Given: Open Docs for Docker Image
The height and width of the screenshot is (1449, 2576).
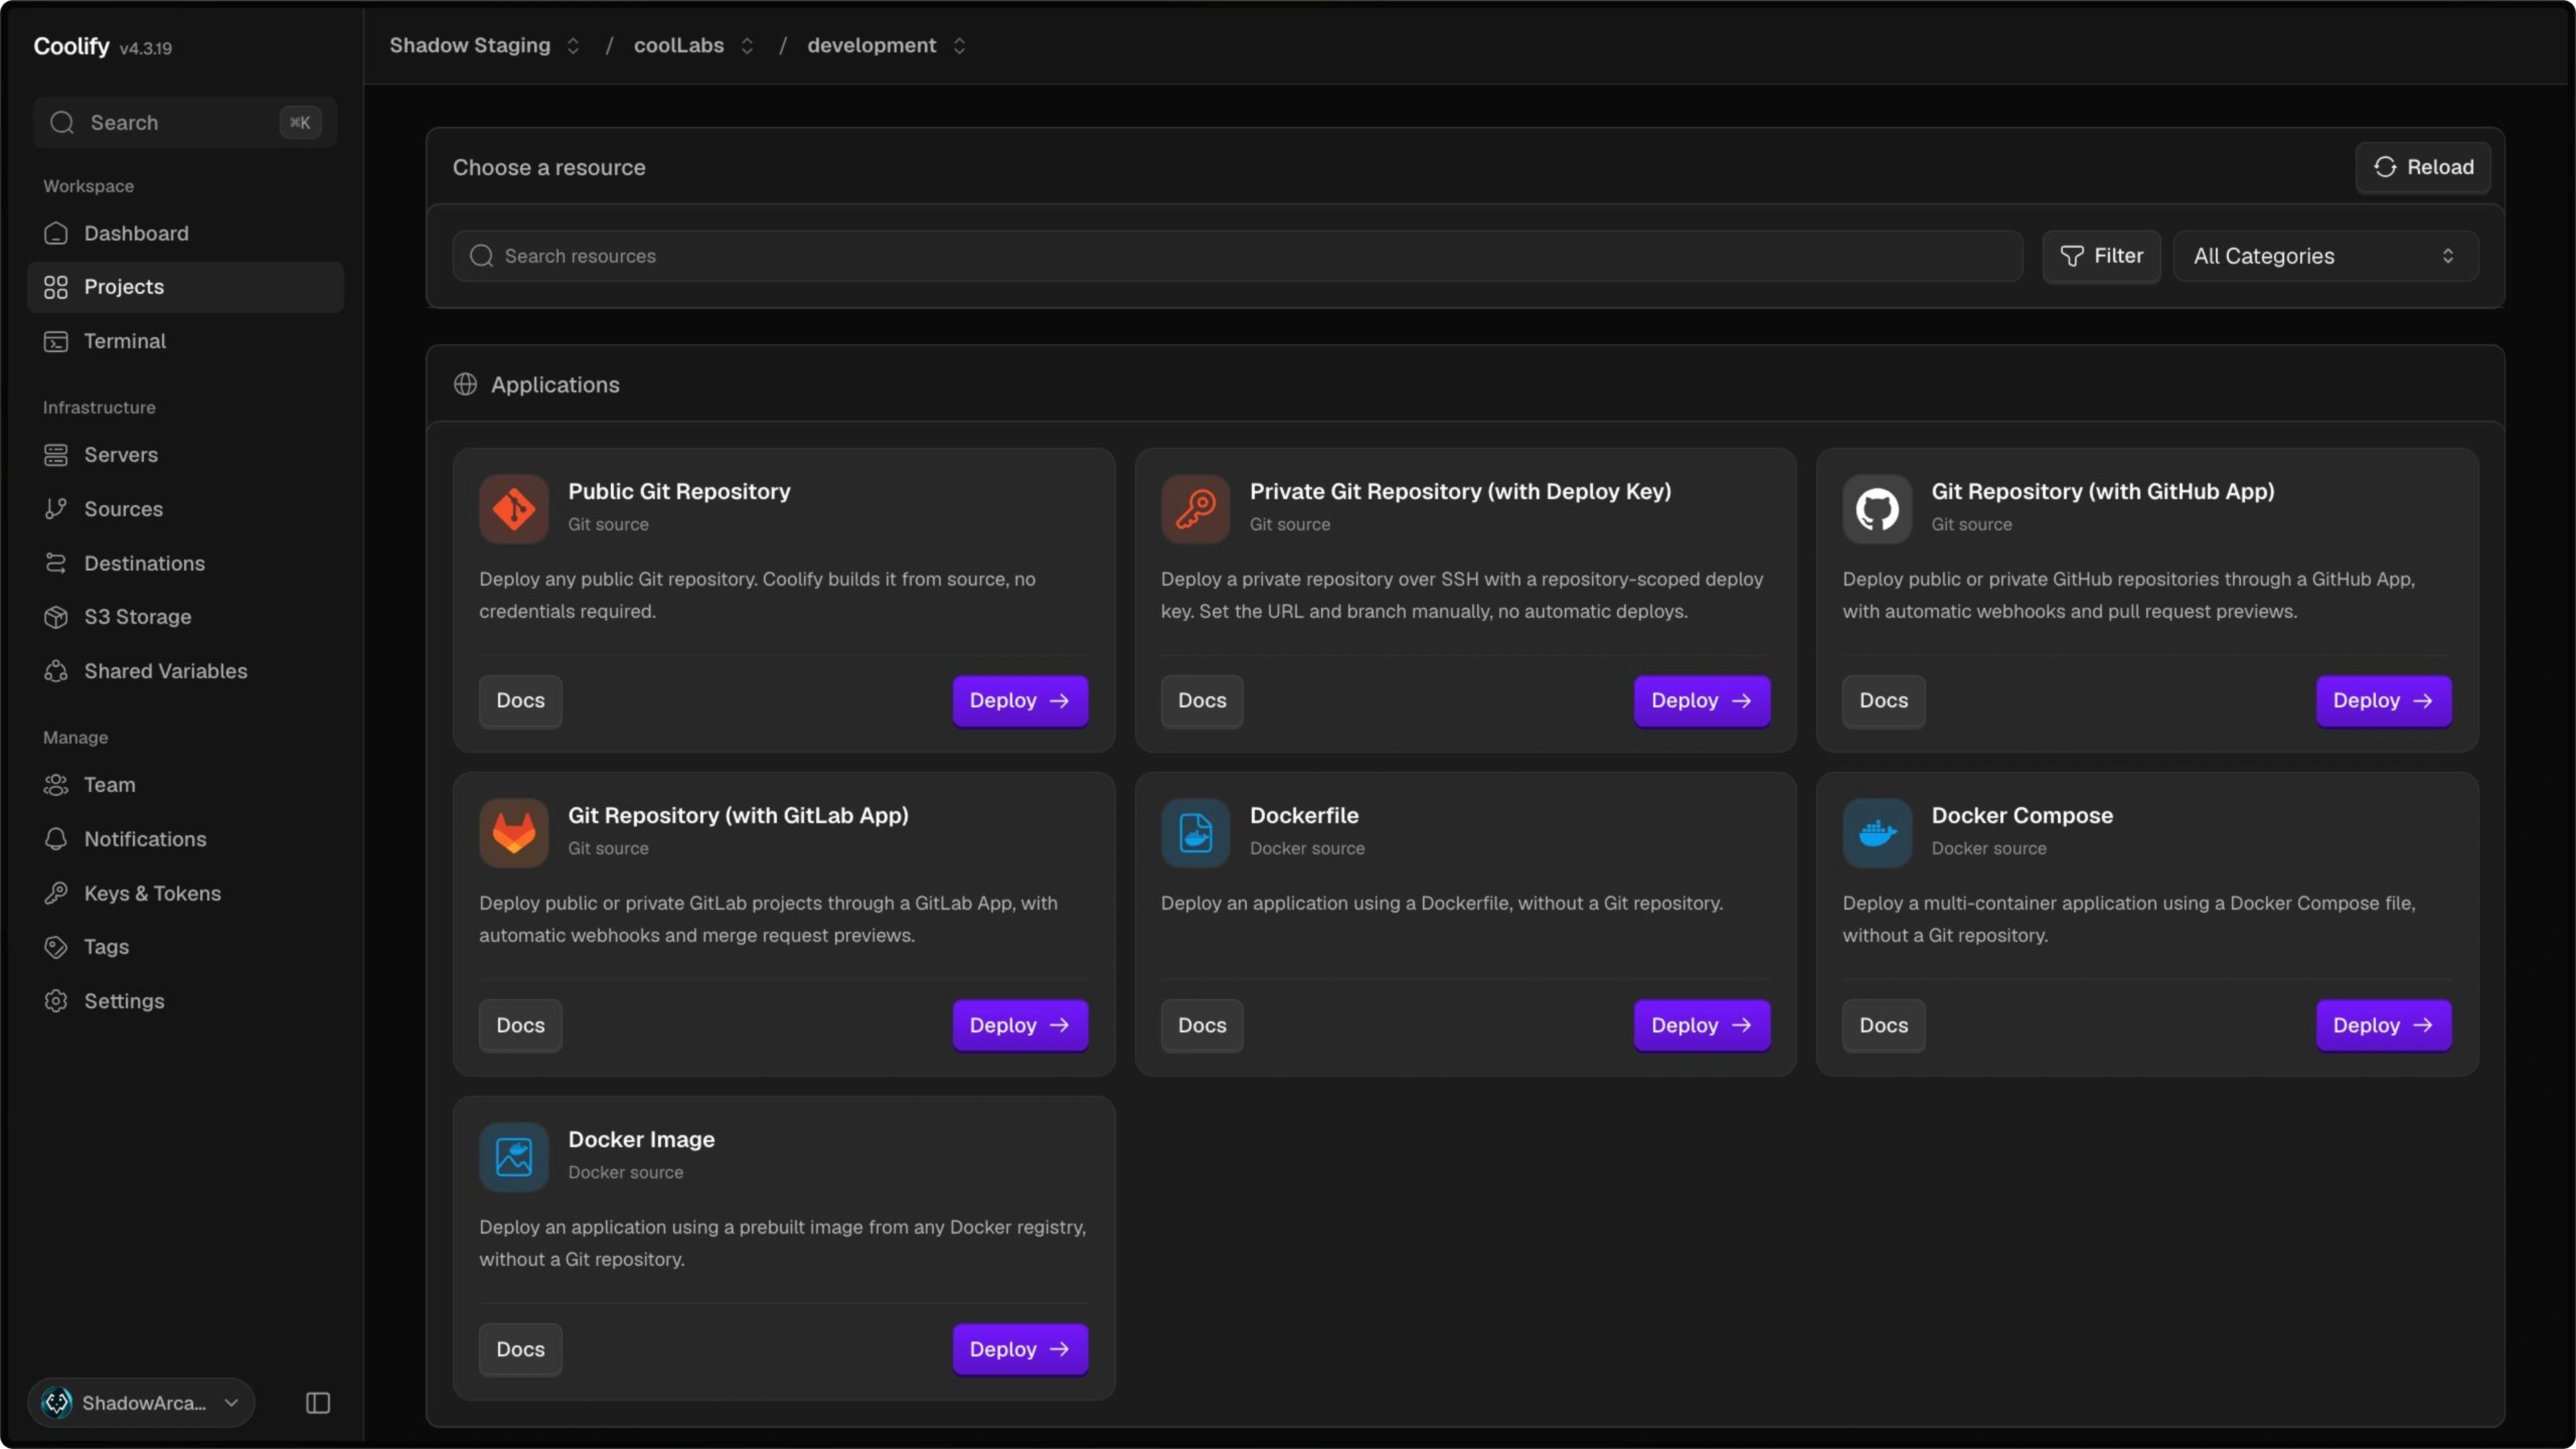Looking at the screenshot, I should click(520, 1348).
